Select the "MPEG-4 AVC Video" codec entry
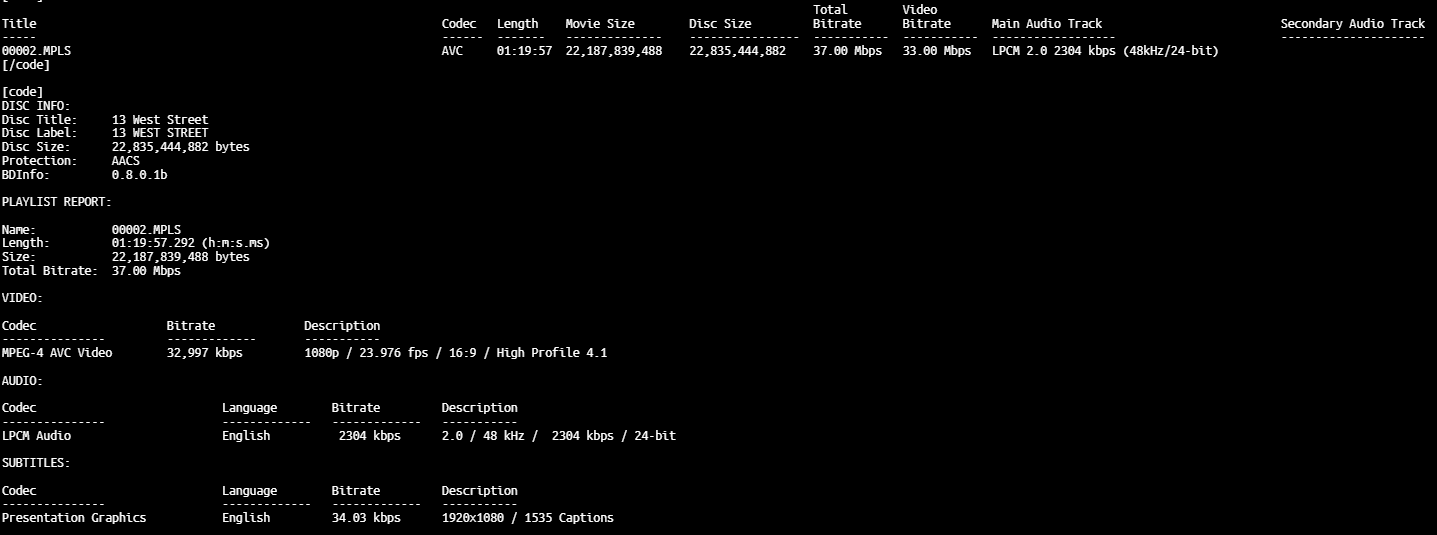The width and height of the screenshot is (1437, 535). pos(57,353)
